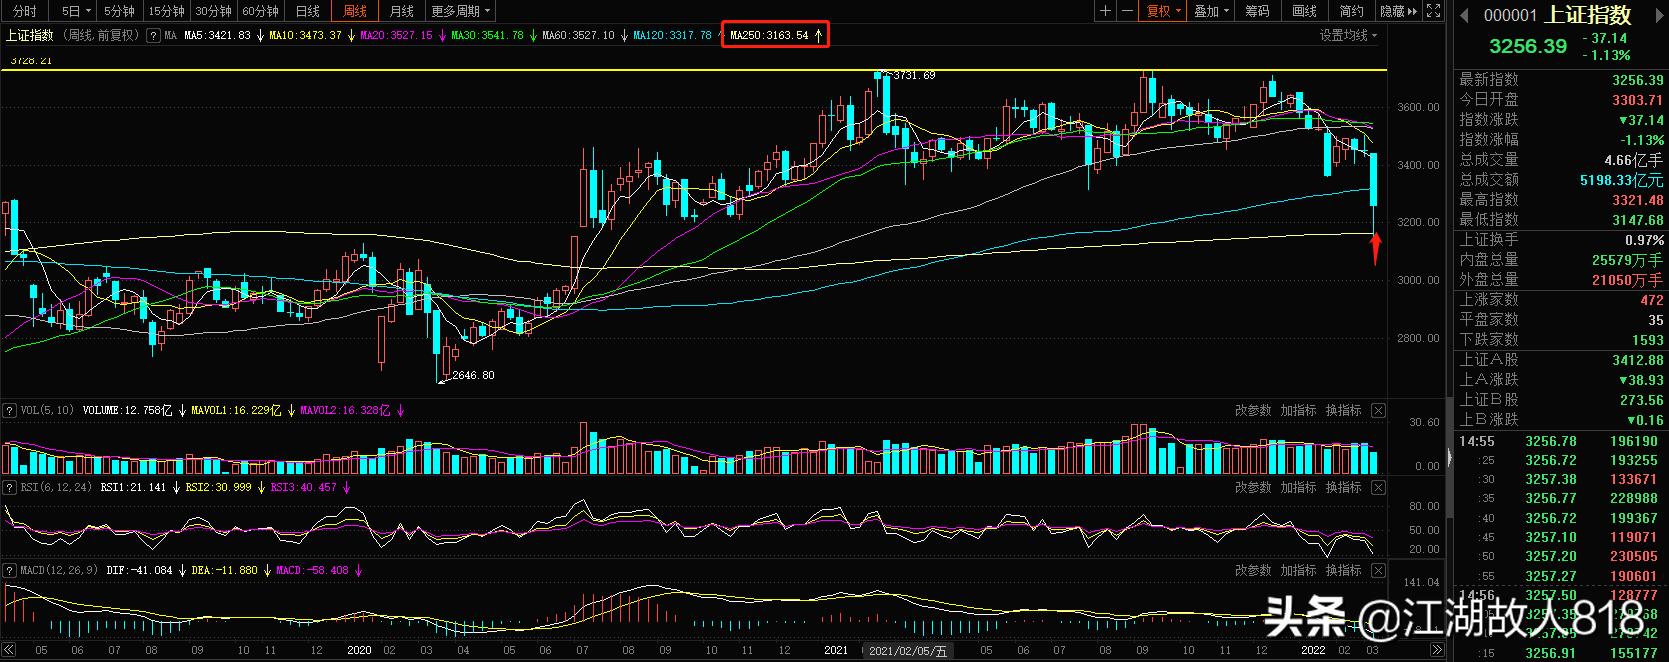Open the 复权 dropdown
Image resolution: width=1669 pixels, height=662 pixels.
tap(1164, 11)
